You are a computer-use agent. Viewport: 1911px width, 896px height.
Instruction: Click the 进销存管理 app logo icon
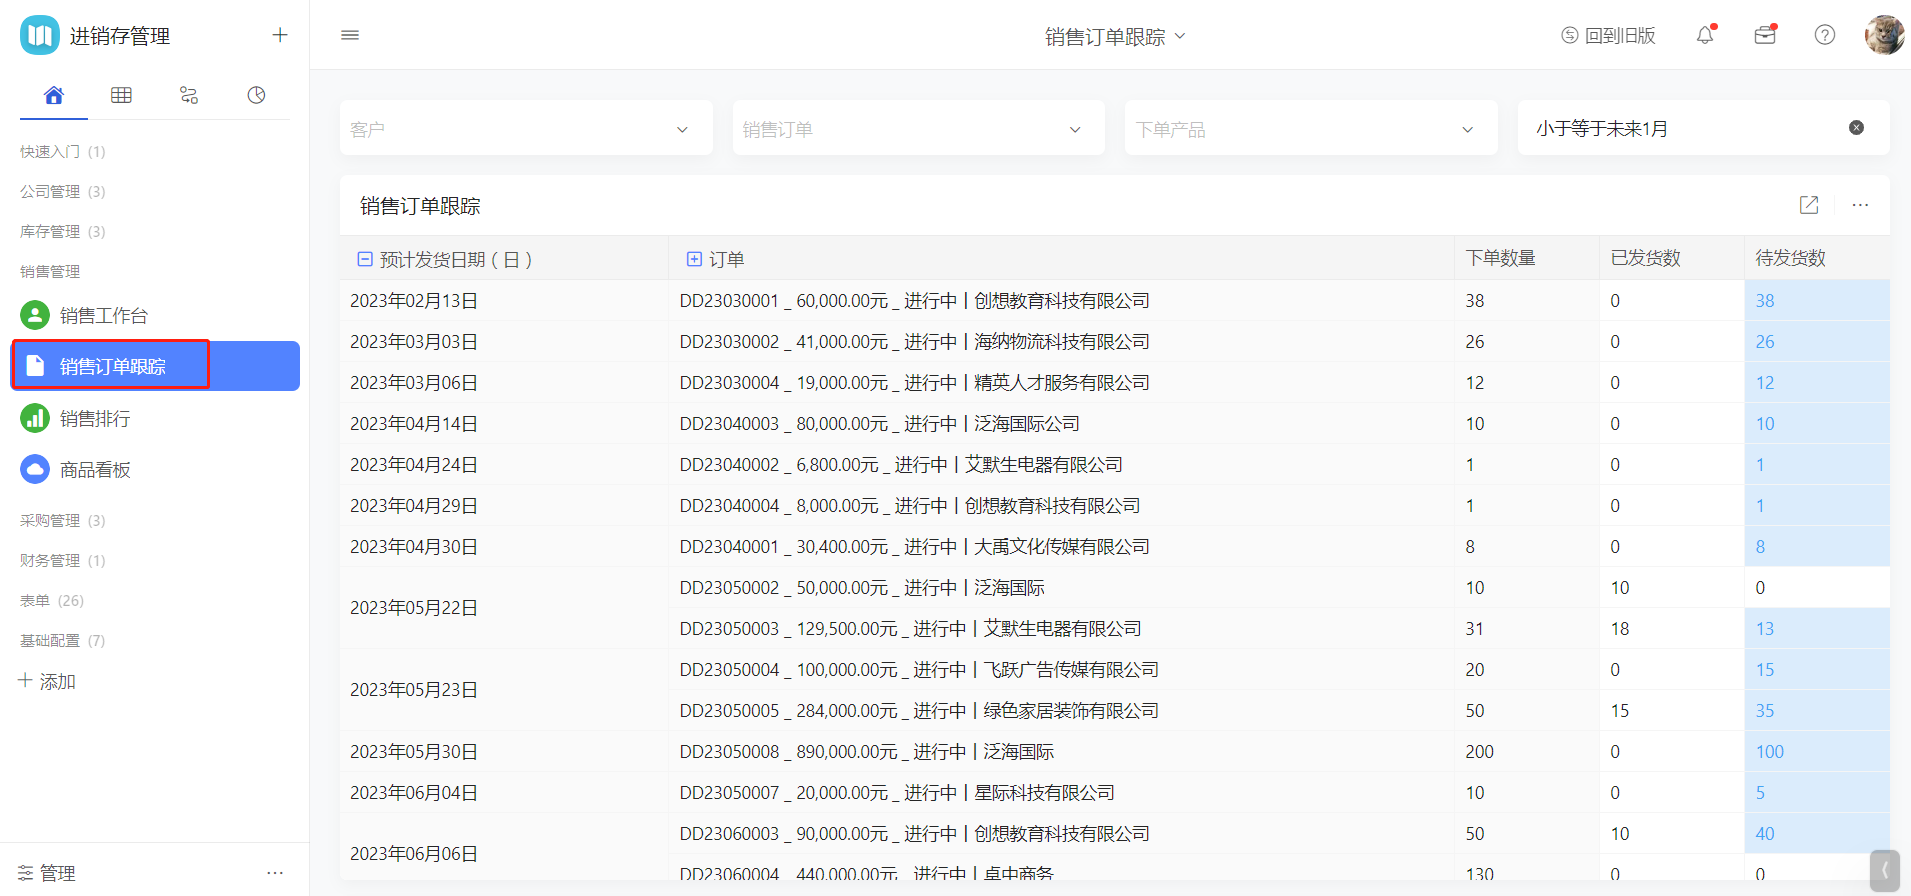pos(40,35)
